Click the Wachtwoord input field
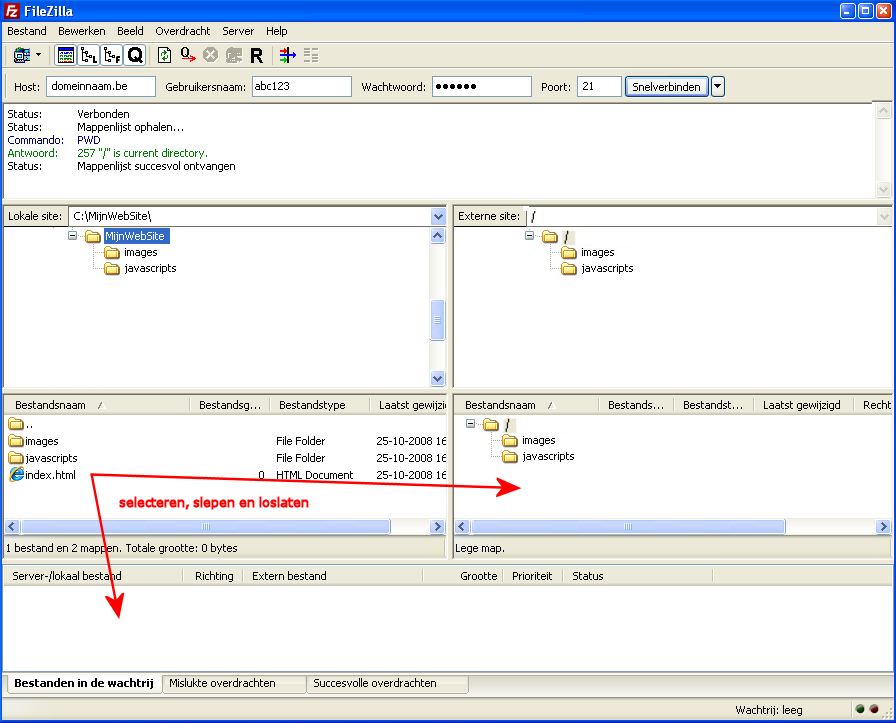 point(482,86)
